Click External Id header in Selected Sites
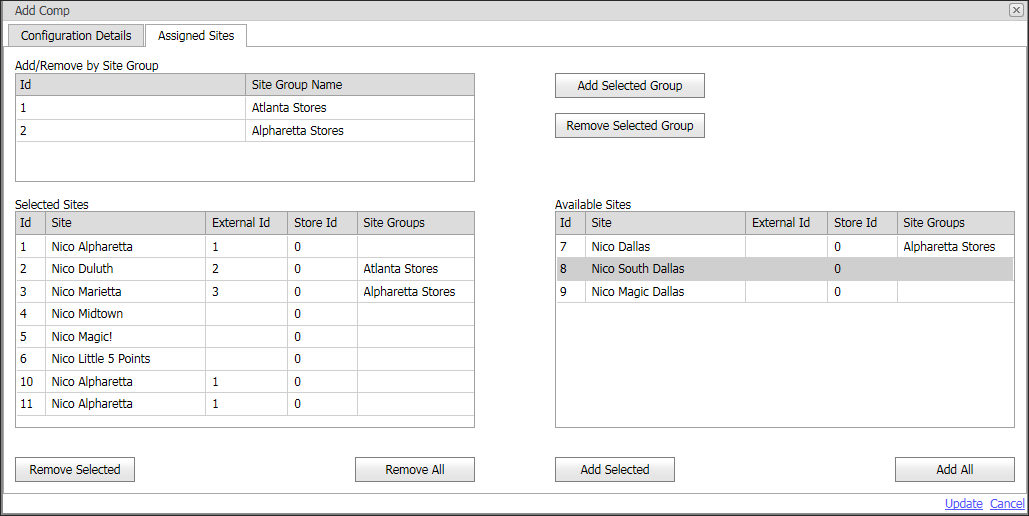The height and width of the screenshot is (516, 1029). coord(247,223)
